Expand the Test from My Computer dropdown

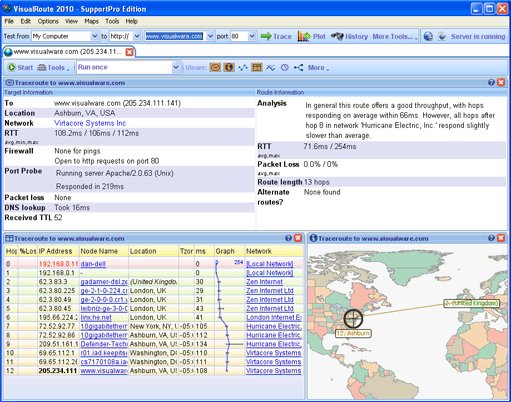pos(95,36)
